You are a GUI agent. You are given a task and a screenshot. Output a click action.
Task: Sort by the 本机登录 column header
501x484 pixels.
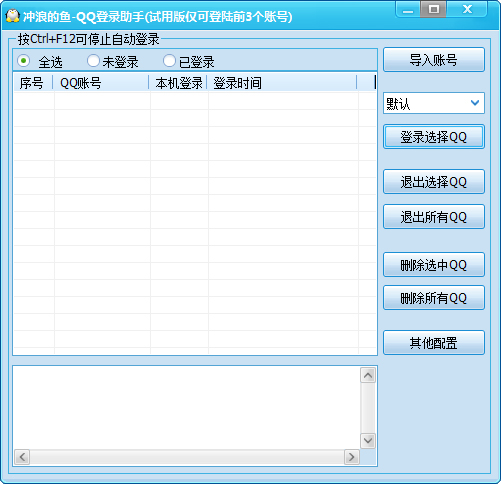coord(178,83)
